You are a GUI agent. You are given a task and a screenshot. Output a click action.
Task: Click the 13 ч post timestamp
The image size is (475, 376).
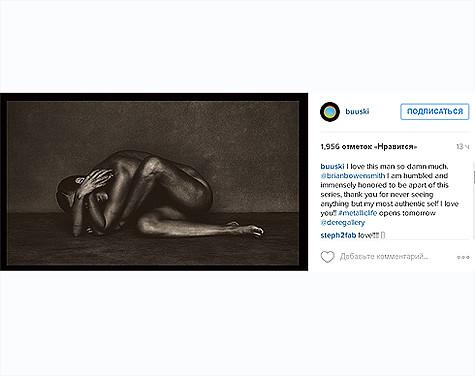tap(463, 147)
